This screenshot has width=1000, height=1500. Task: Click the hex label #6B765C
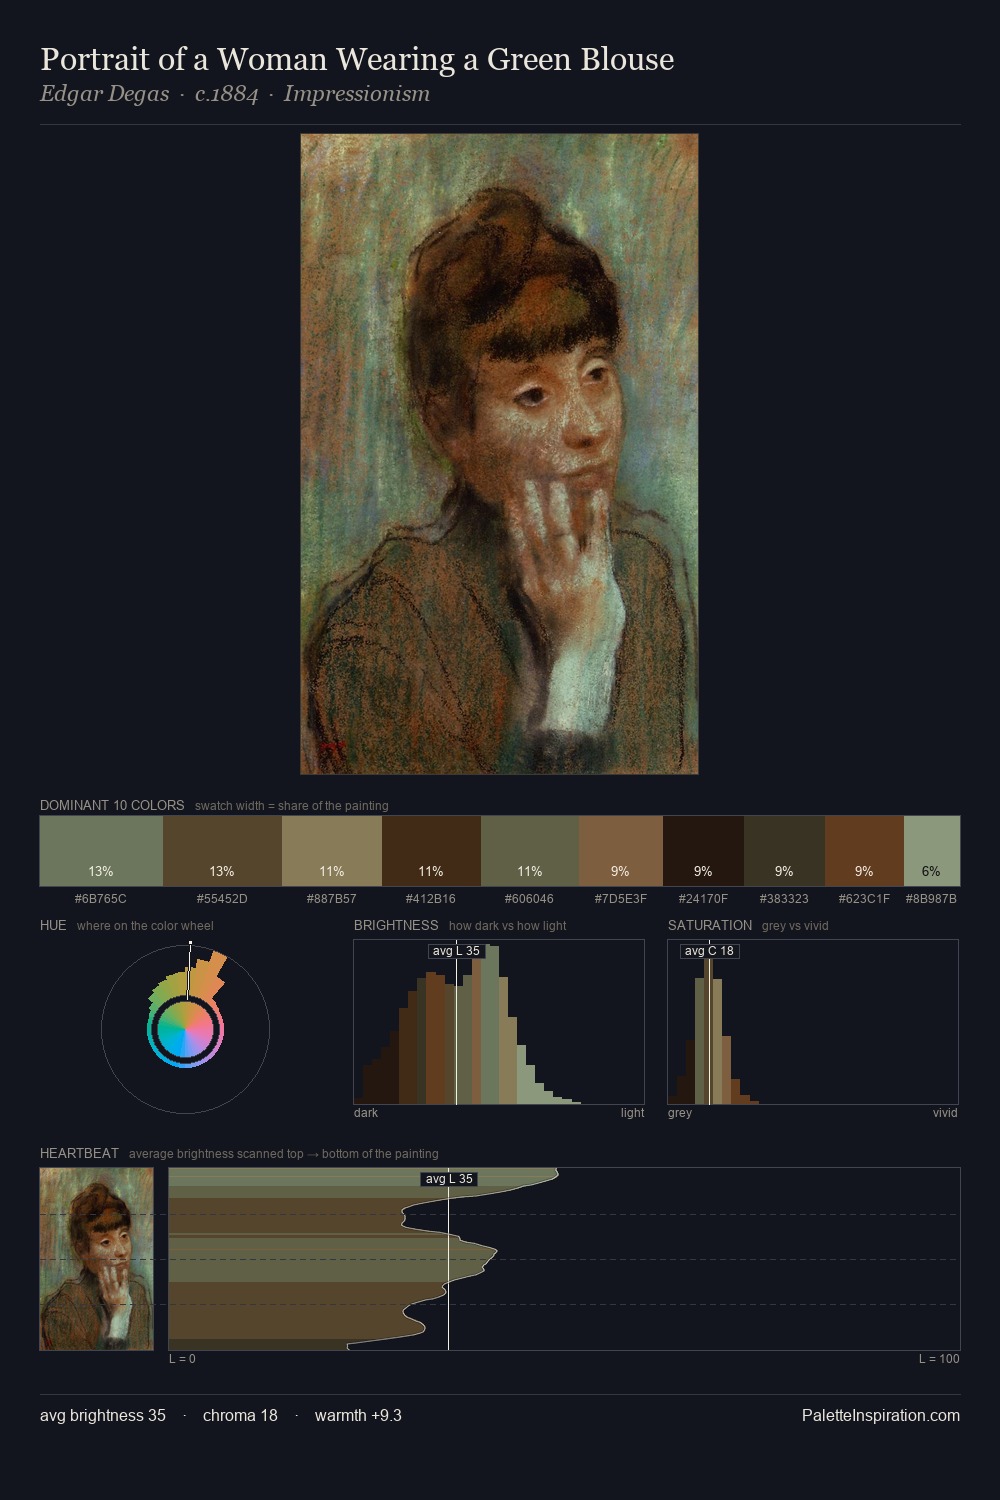[101, 899]
